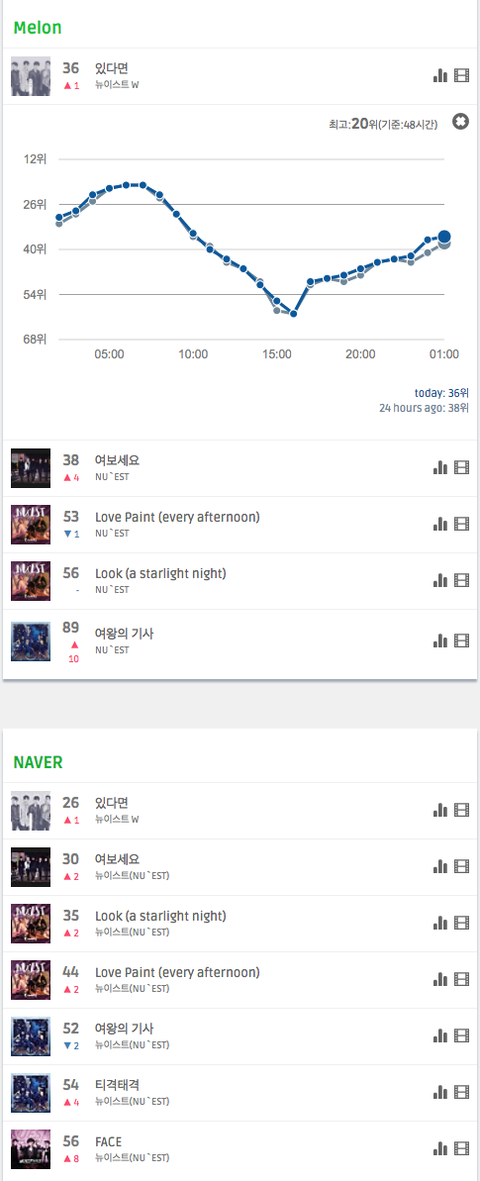Select the lowest data point on rank chart

pyautogui.click(x=293, y=313)
